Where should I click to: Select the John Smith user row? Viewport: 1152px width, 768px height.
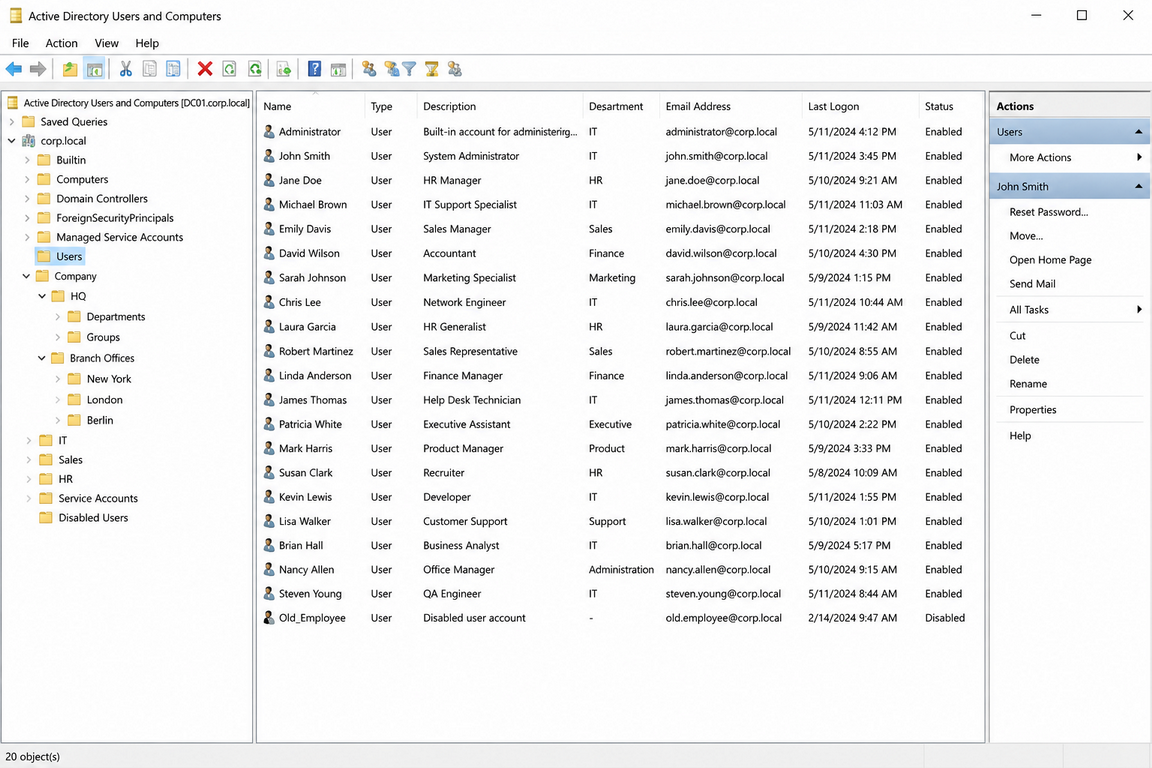620,156
